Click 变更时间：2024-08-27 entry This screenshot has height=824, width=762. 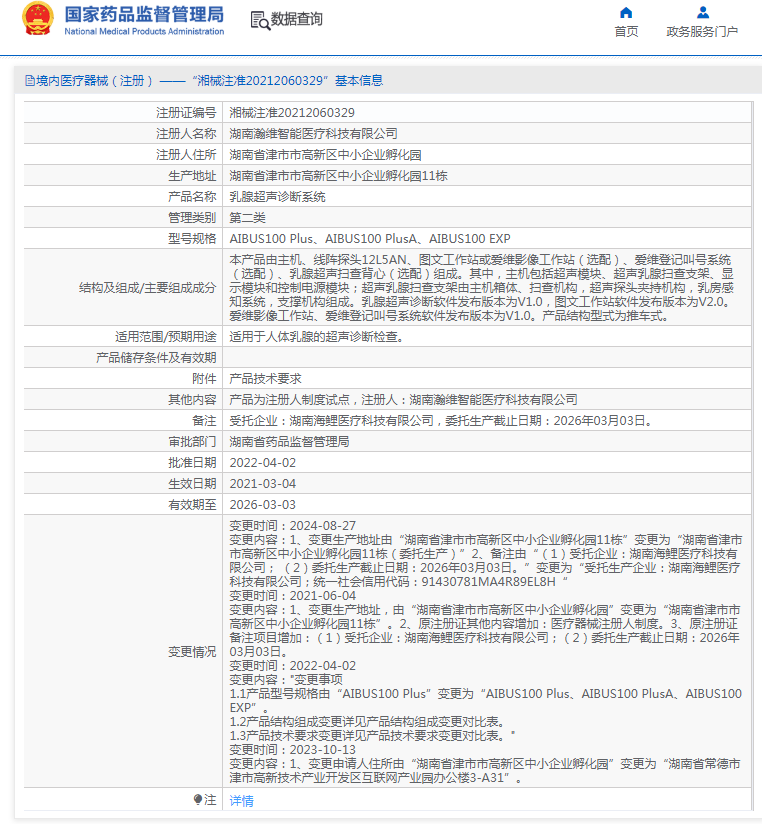click(x=293, y=526)
